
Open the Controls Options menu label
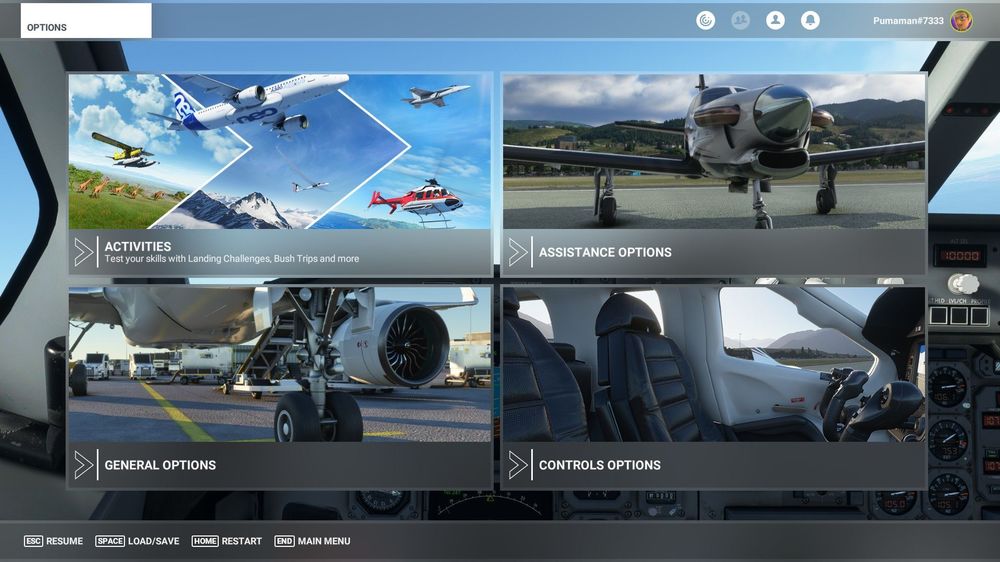tap(599, 465)
